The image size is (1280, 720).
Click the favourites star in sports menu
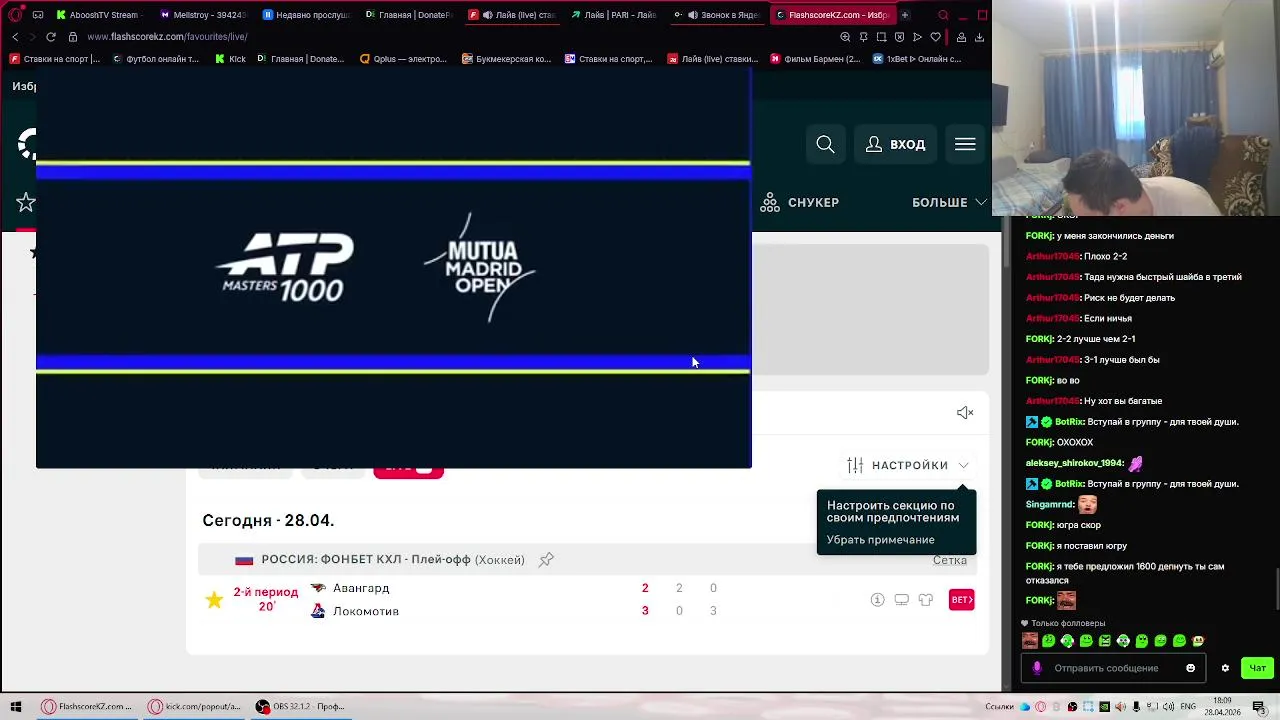point(26,203)
